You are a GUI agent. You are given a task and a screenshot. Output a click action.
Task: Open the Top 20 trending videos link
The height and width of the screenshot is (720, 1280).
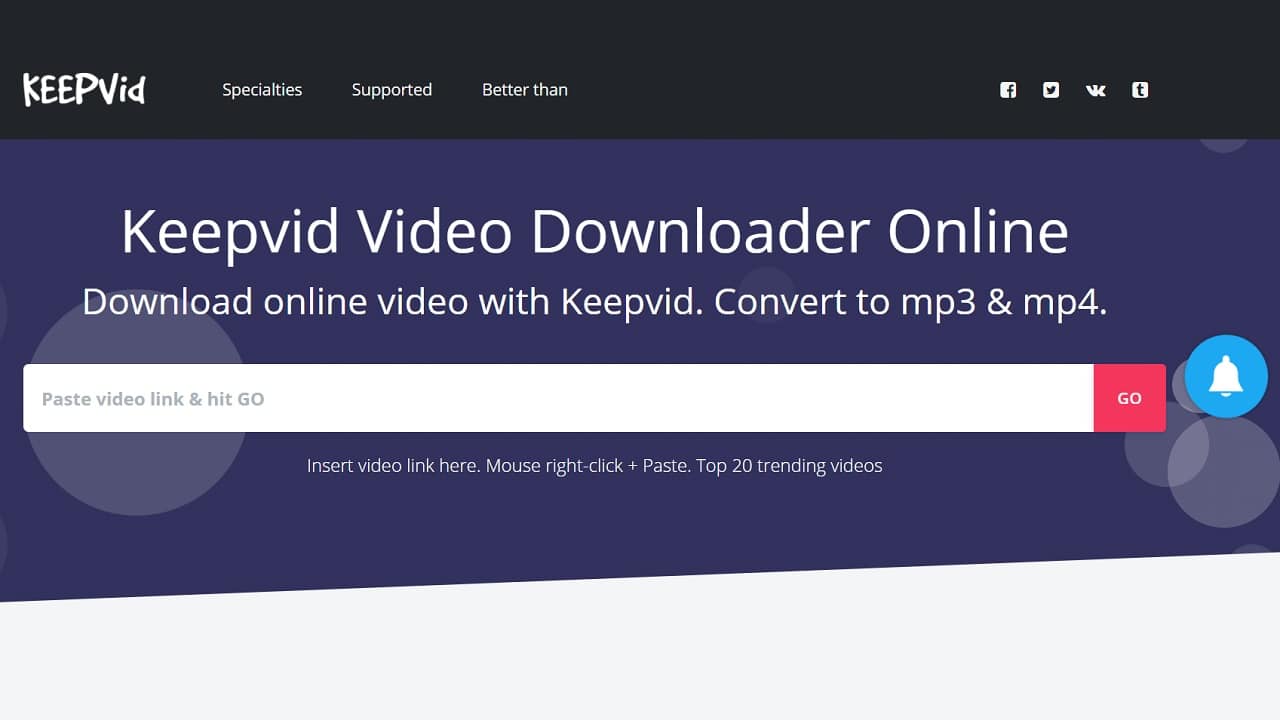point(789,465)
